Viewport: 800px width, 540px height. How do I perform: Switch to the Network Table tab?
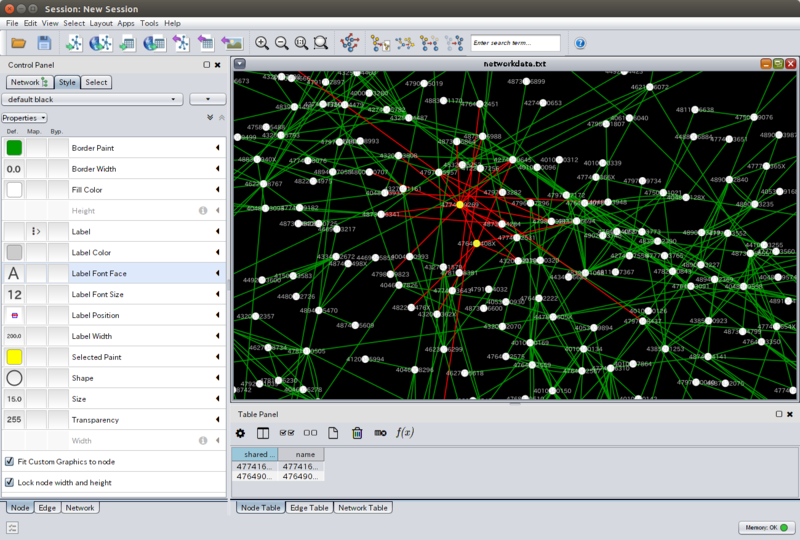point(363,507)
